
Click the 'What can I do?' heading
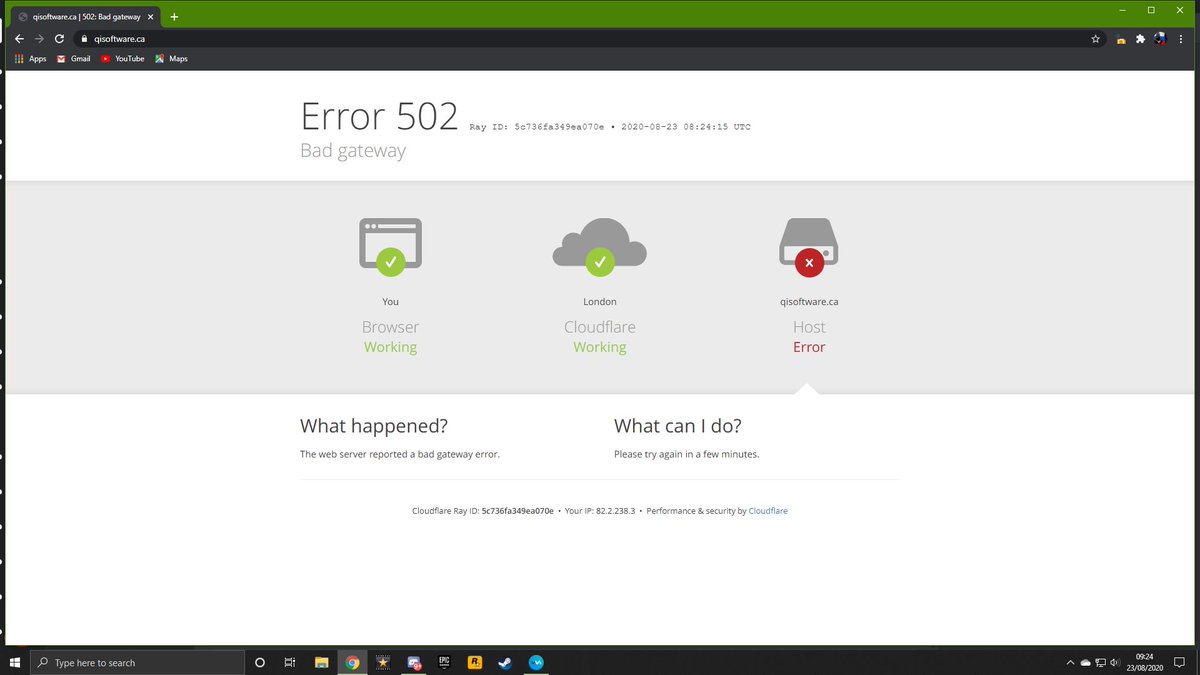[678, 426]
